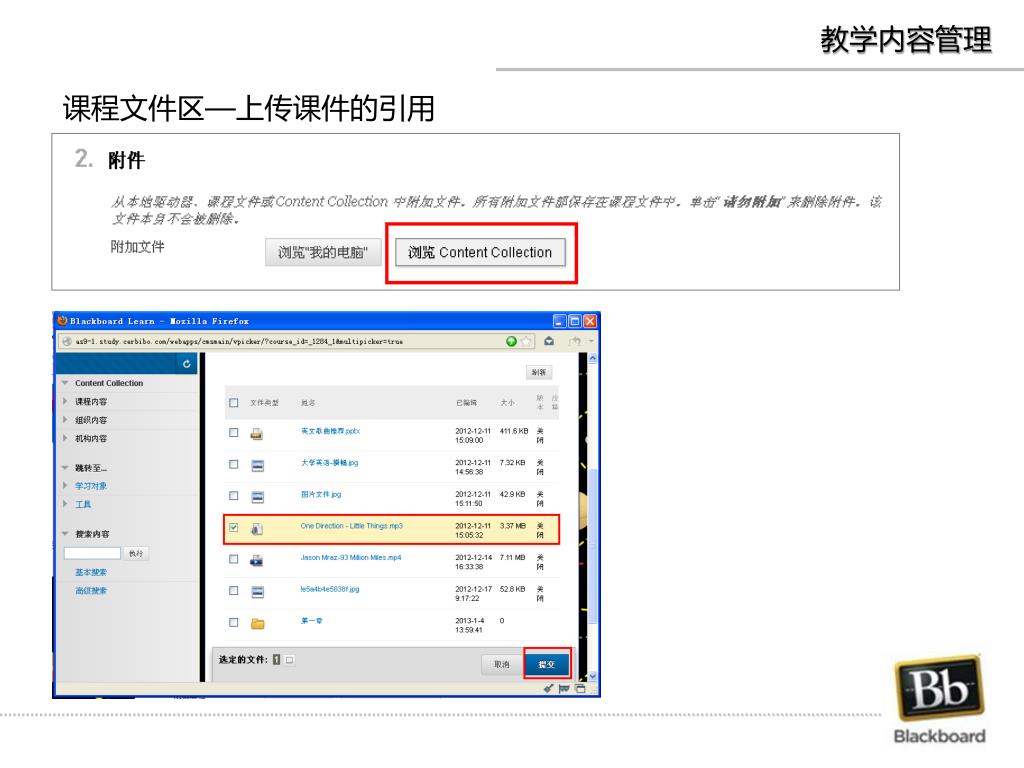
Task: Click the show-list icon beside selected file count
Action: 290,660
